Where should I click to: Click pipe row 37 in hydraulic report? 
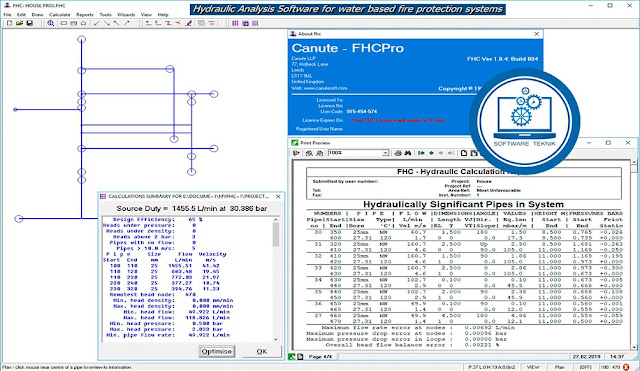464,318
